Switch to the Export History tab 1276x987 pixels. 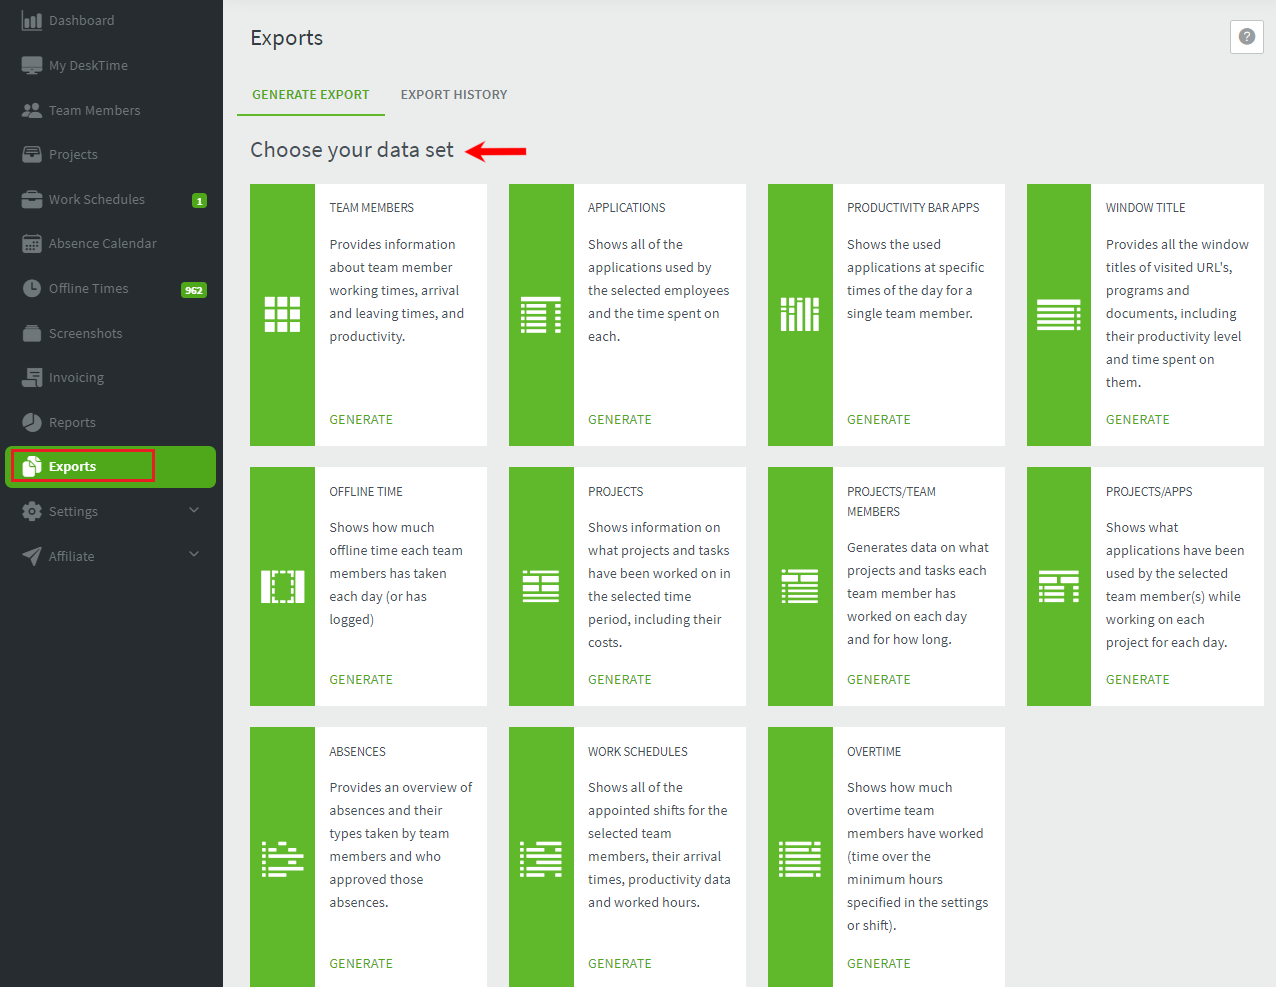[x=454, y=95]
